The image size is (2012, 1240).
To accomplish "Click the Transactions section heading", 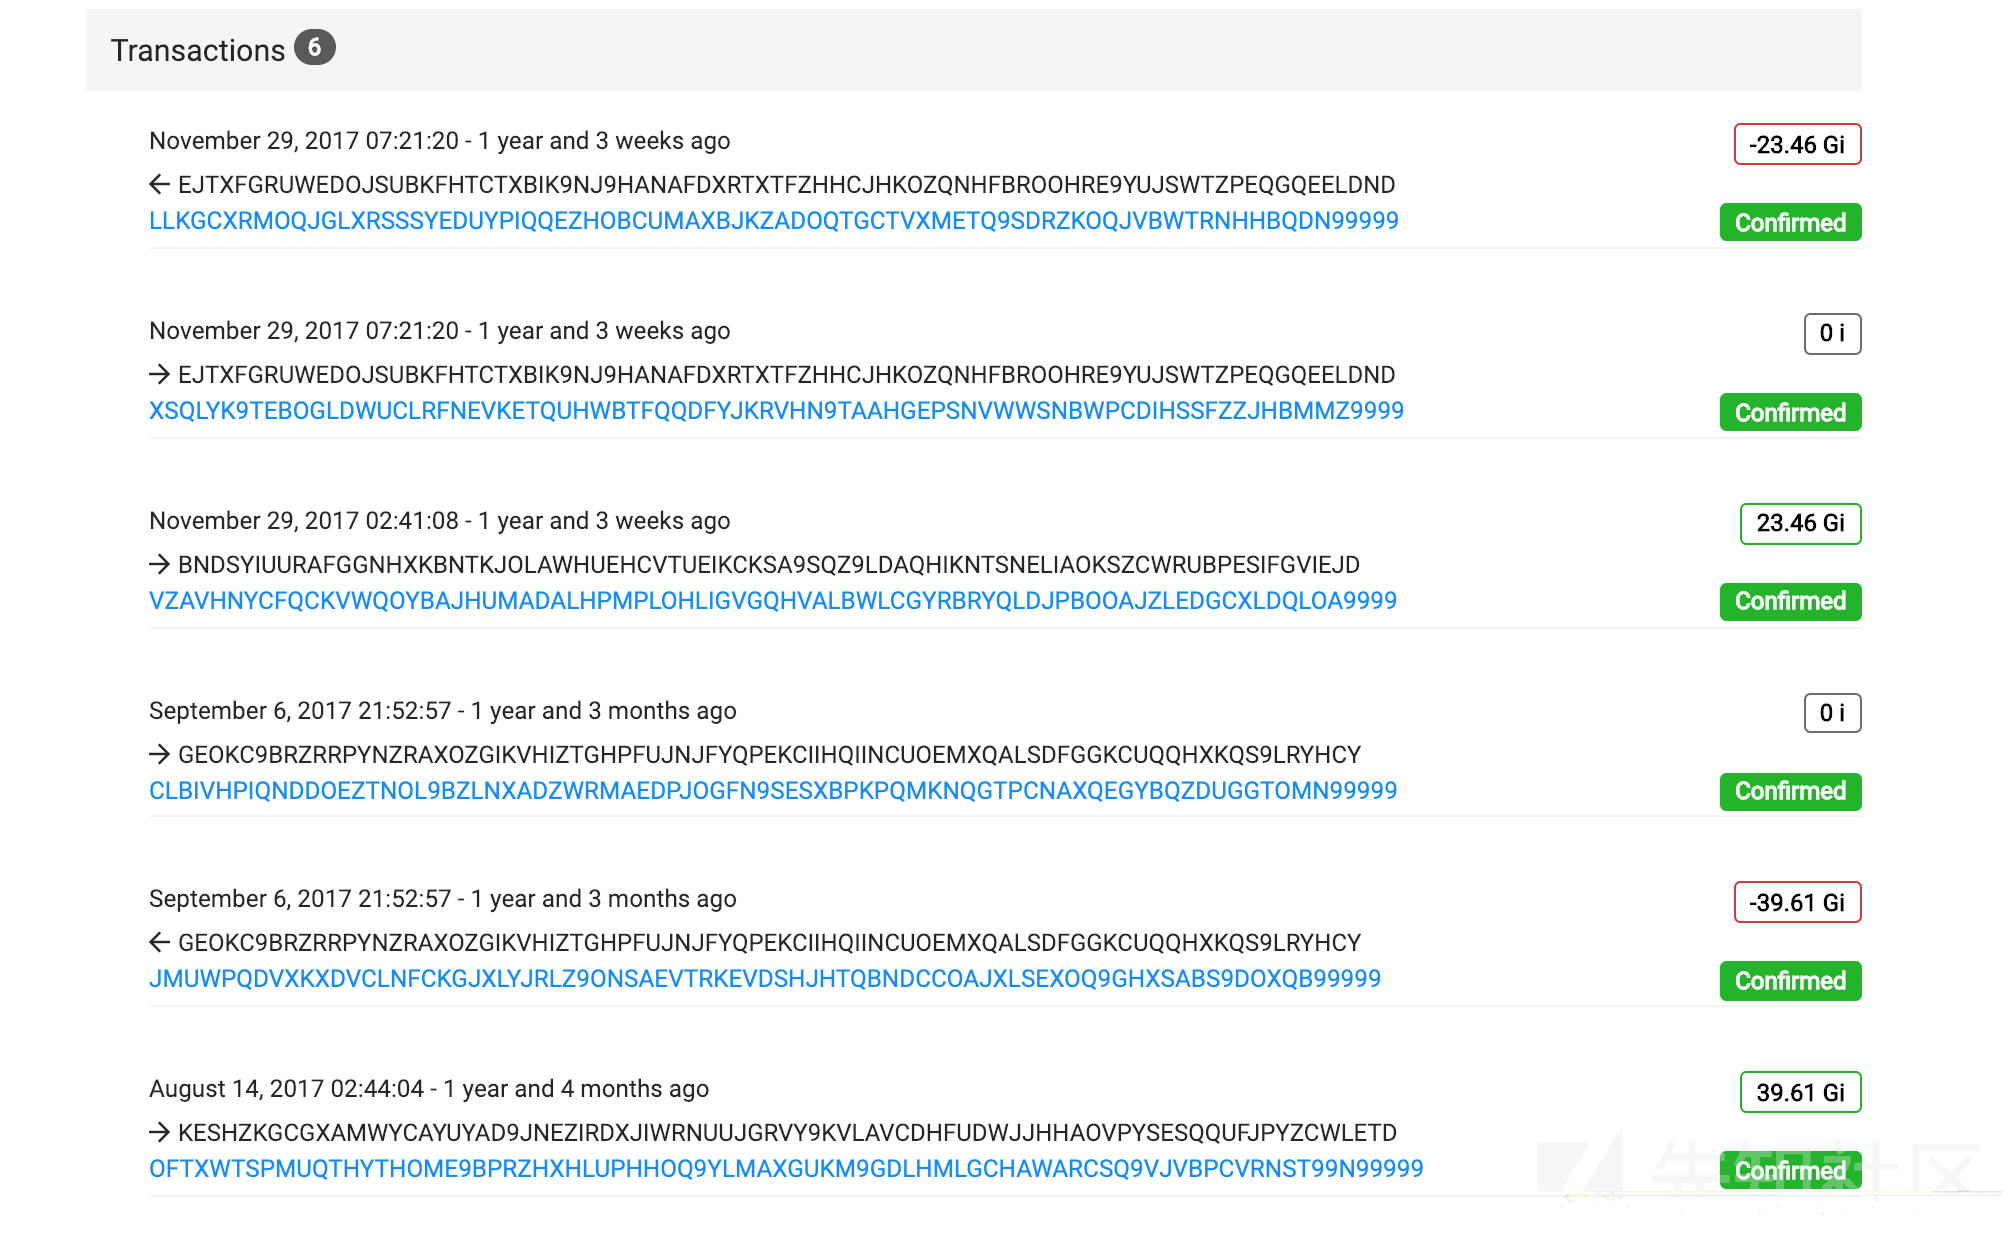I will pos(198,50).
